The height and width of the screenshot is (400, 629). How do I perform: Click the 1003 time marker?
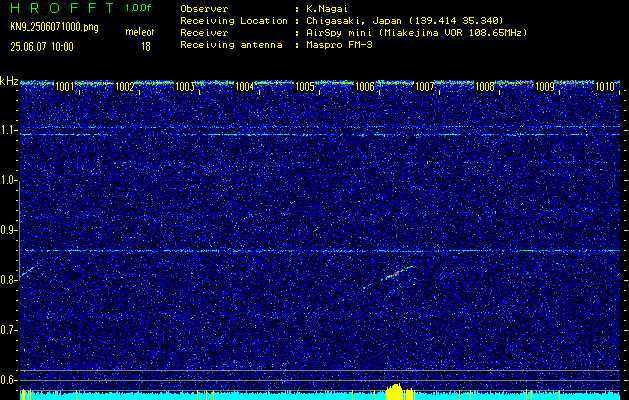tap(185, 87)
